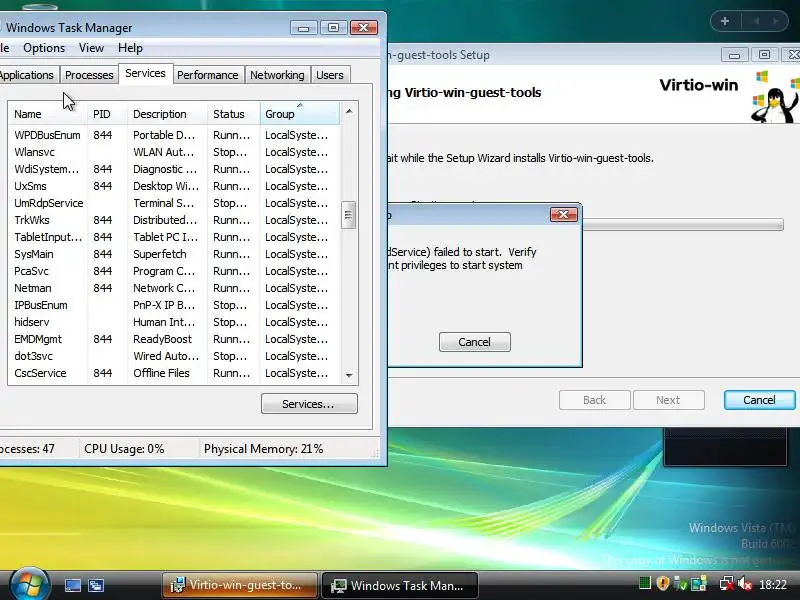Click Task Manager CPU meter tray icon
This screenshot has width=800, height=600.
(645, 583)
